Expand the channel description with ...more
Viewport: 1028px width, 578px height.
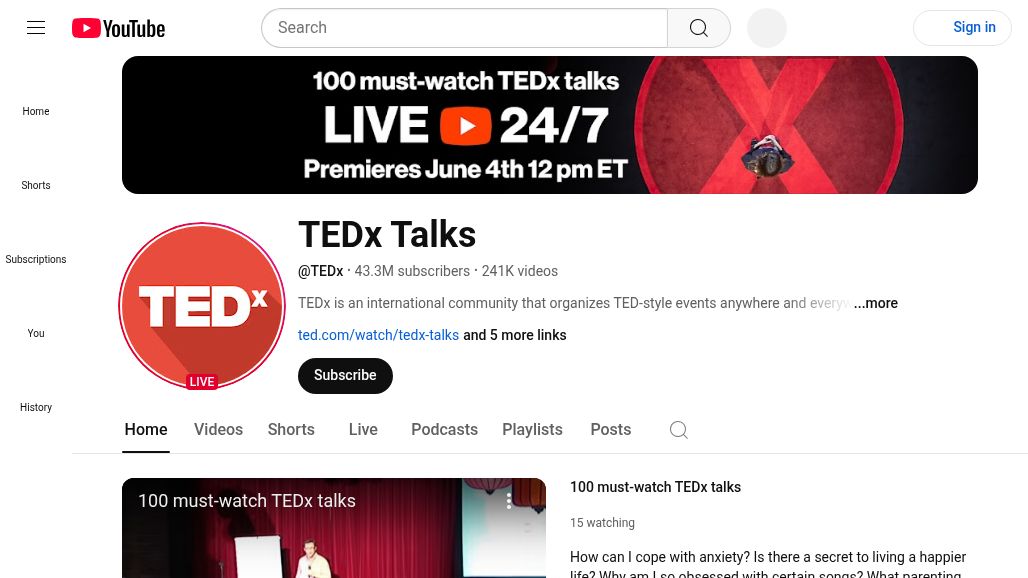pyautogui.click(x=876, y=303)
